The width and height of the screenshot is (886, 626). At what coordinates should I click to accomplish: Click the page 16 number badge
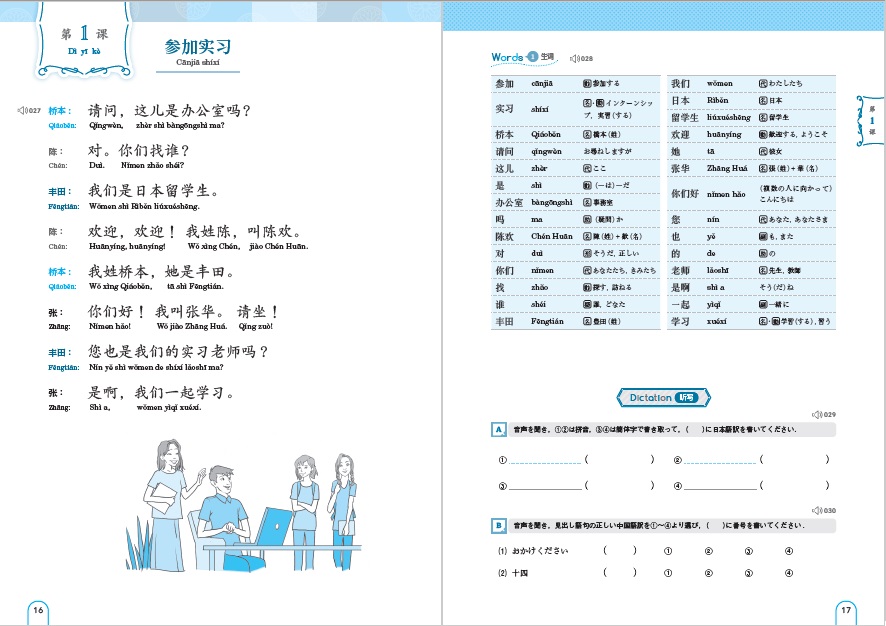(39, 609)
